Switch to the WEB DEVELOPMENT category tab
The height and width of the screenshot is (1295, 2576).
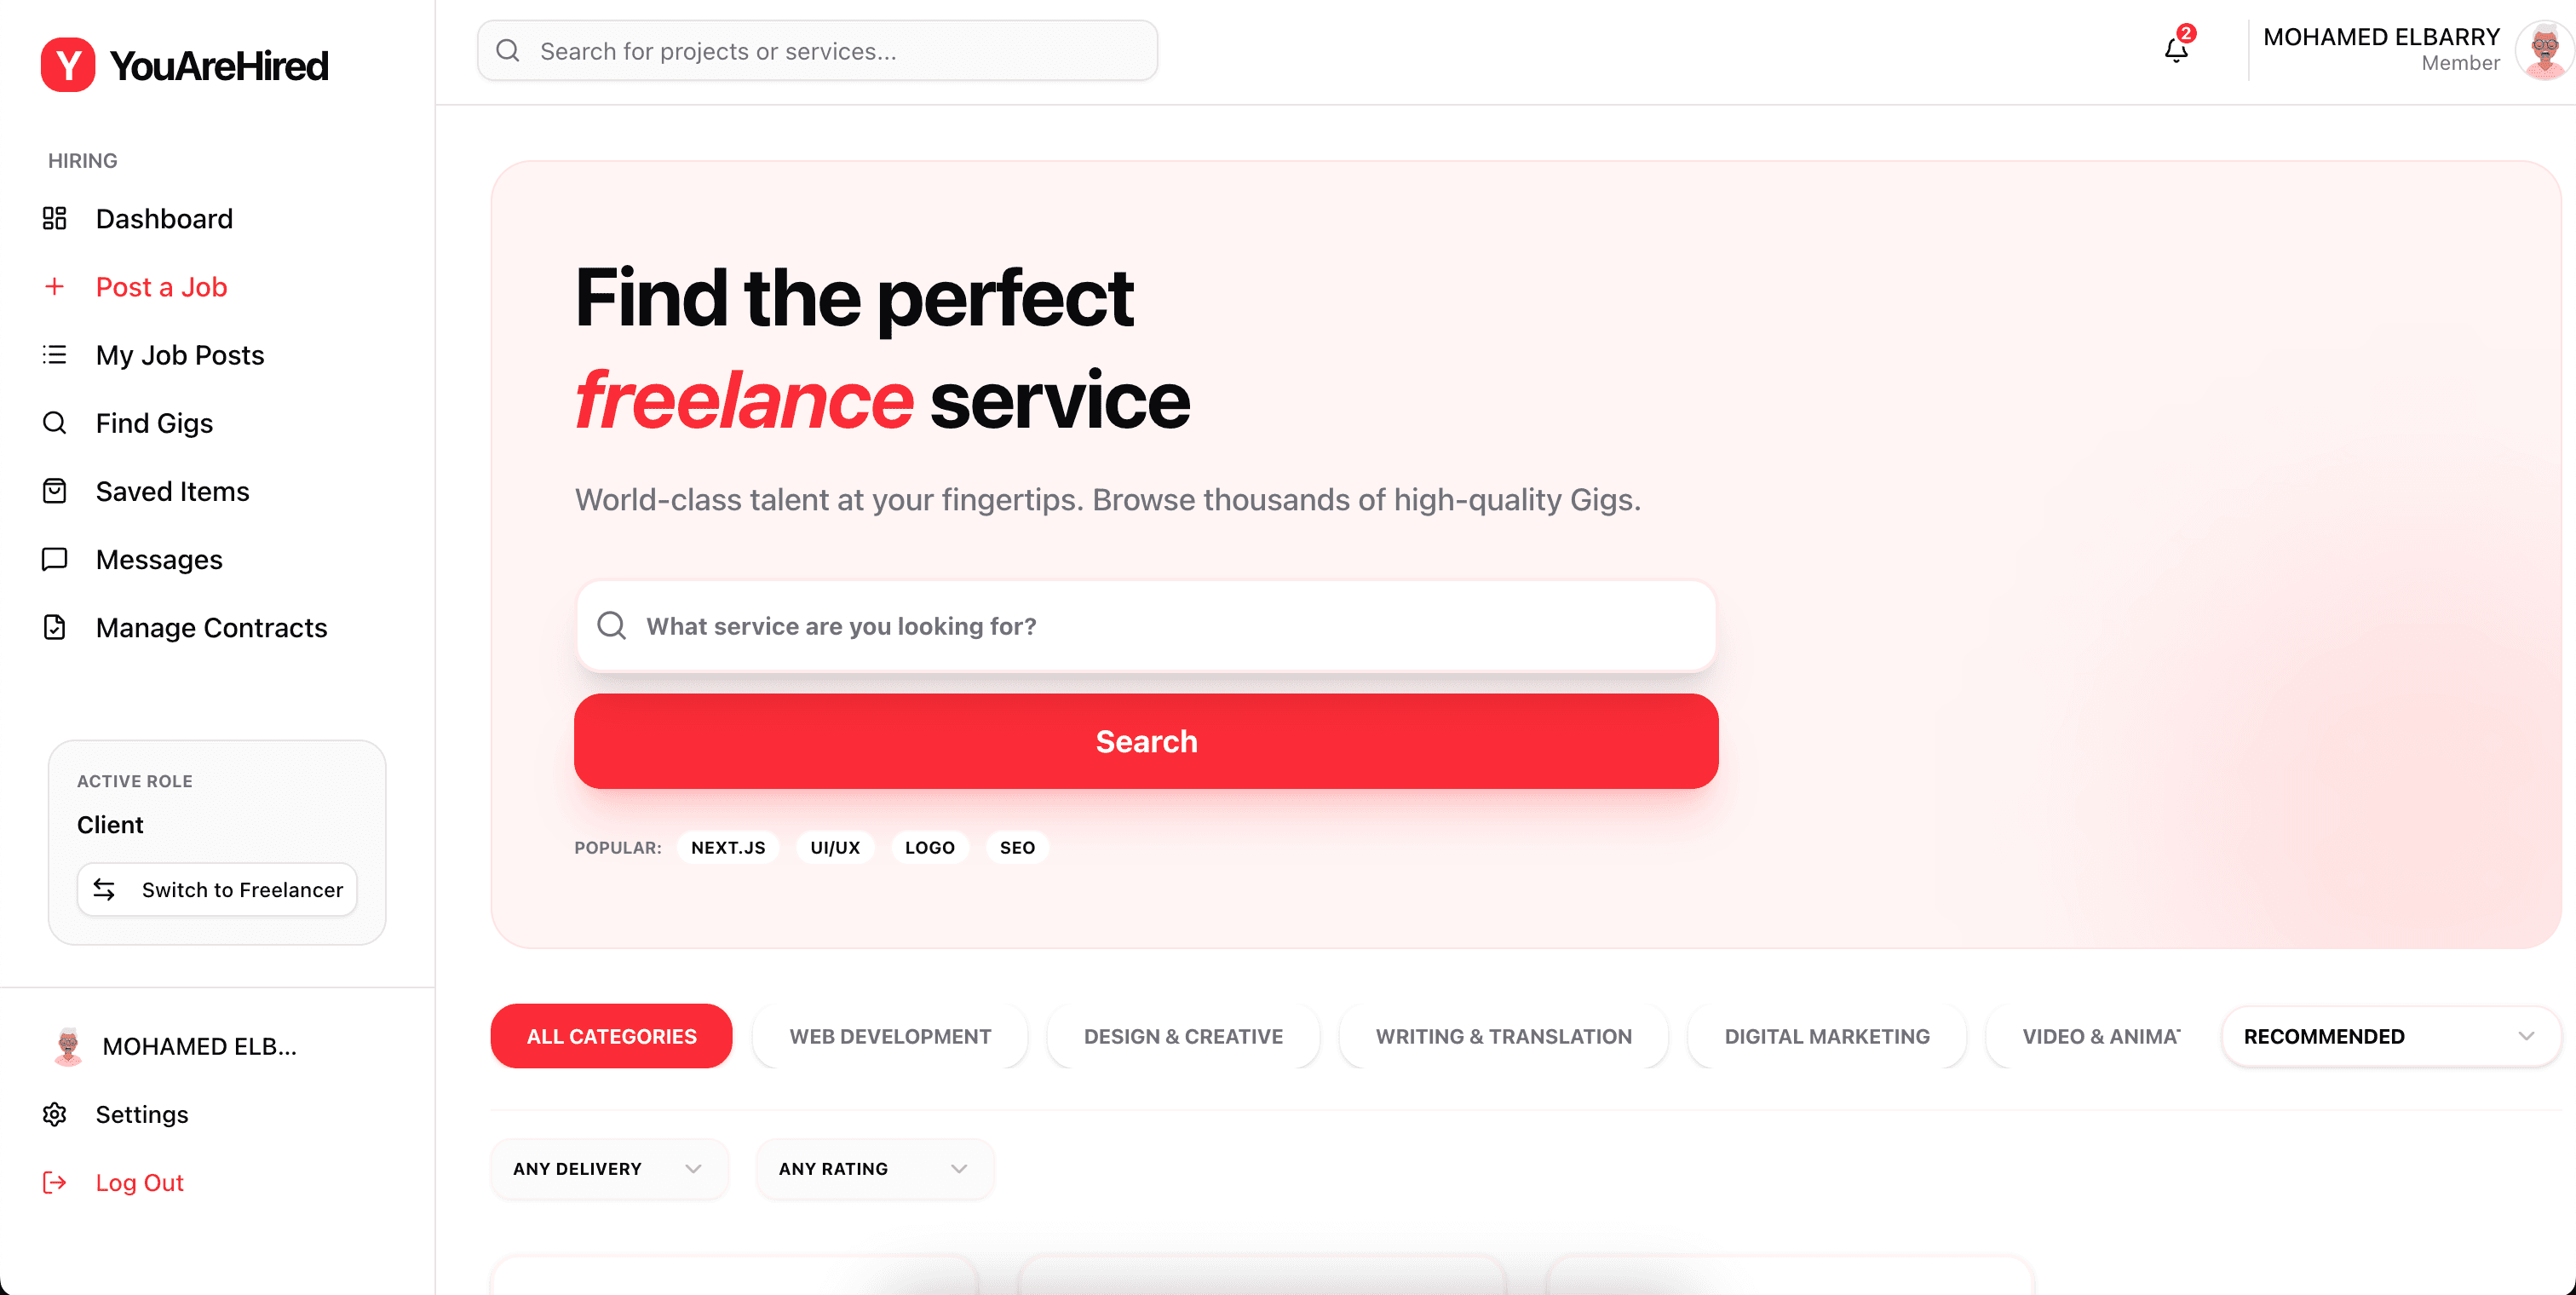(890, 1036)
